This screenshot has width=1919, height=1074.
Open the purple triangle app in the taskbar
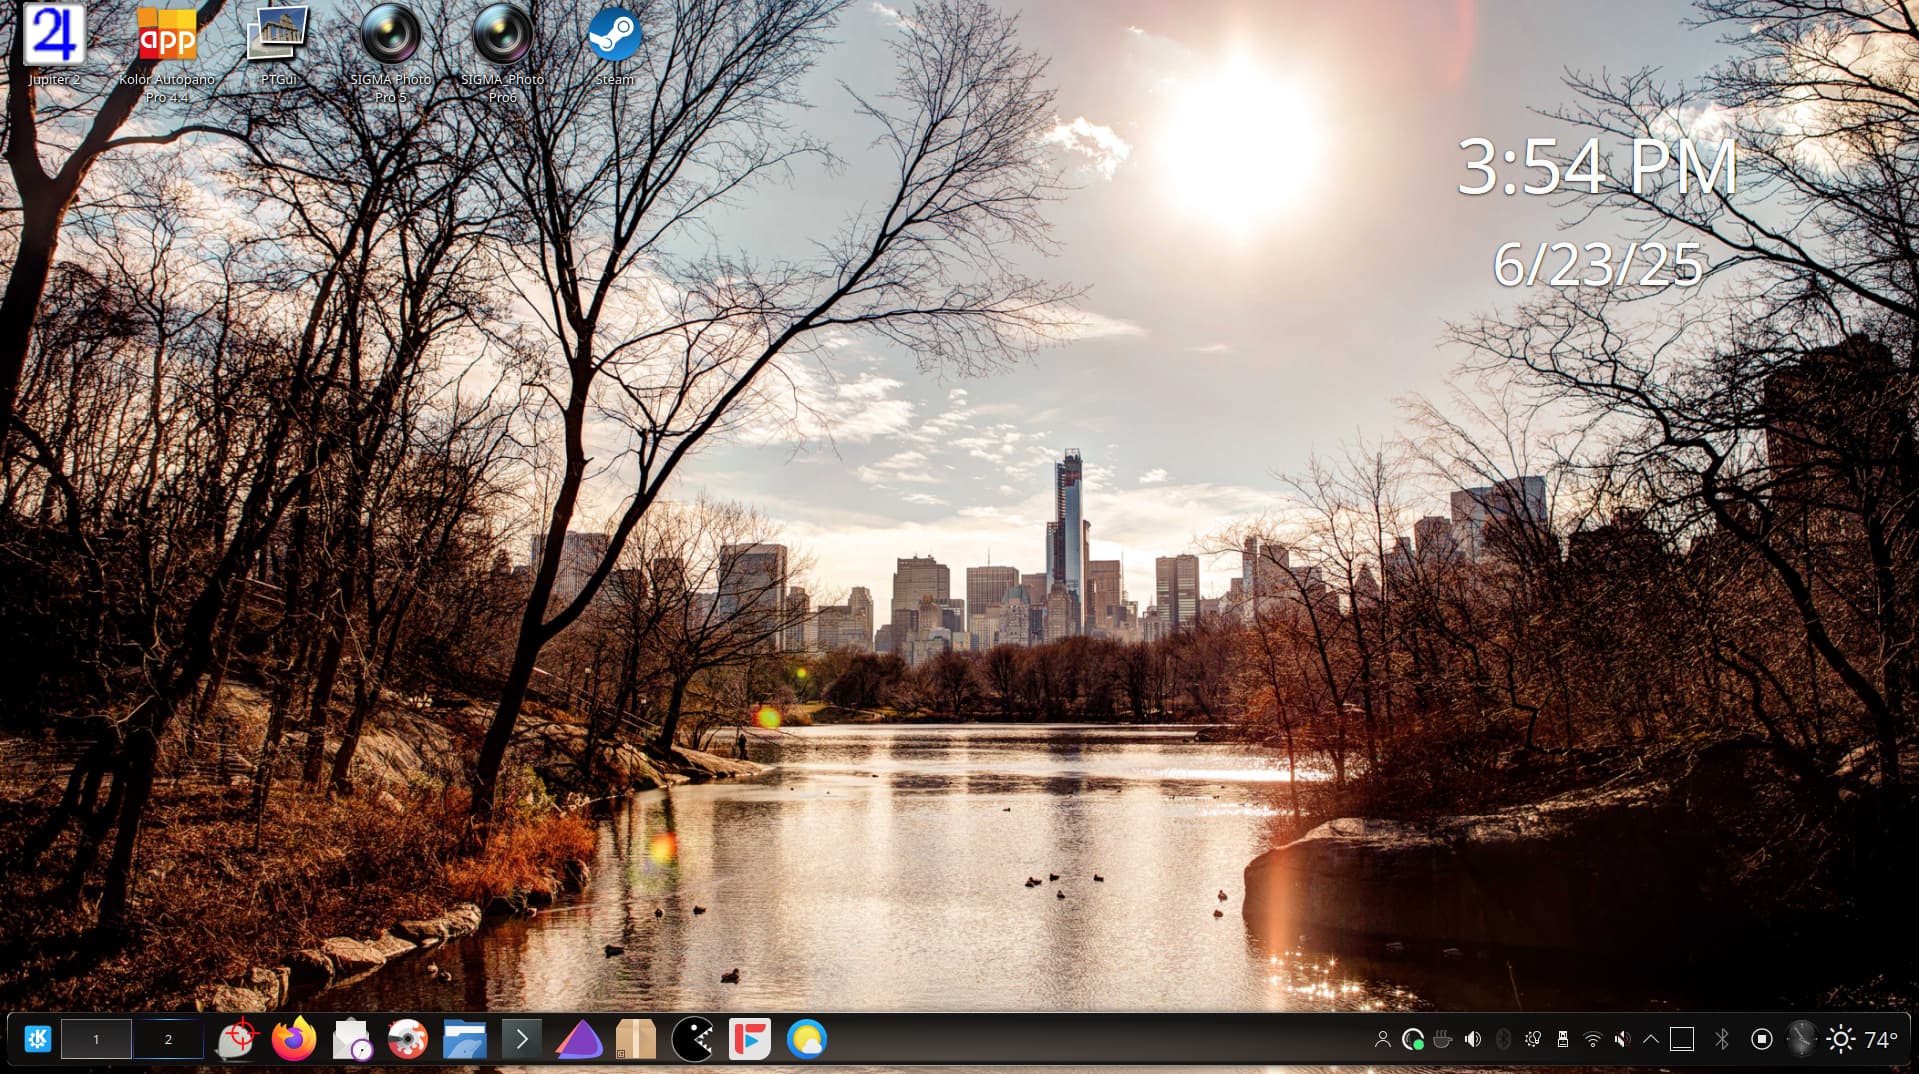pos(579,1040)
